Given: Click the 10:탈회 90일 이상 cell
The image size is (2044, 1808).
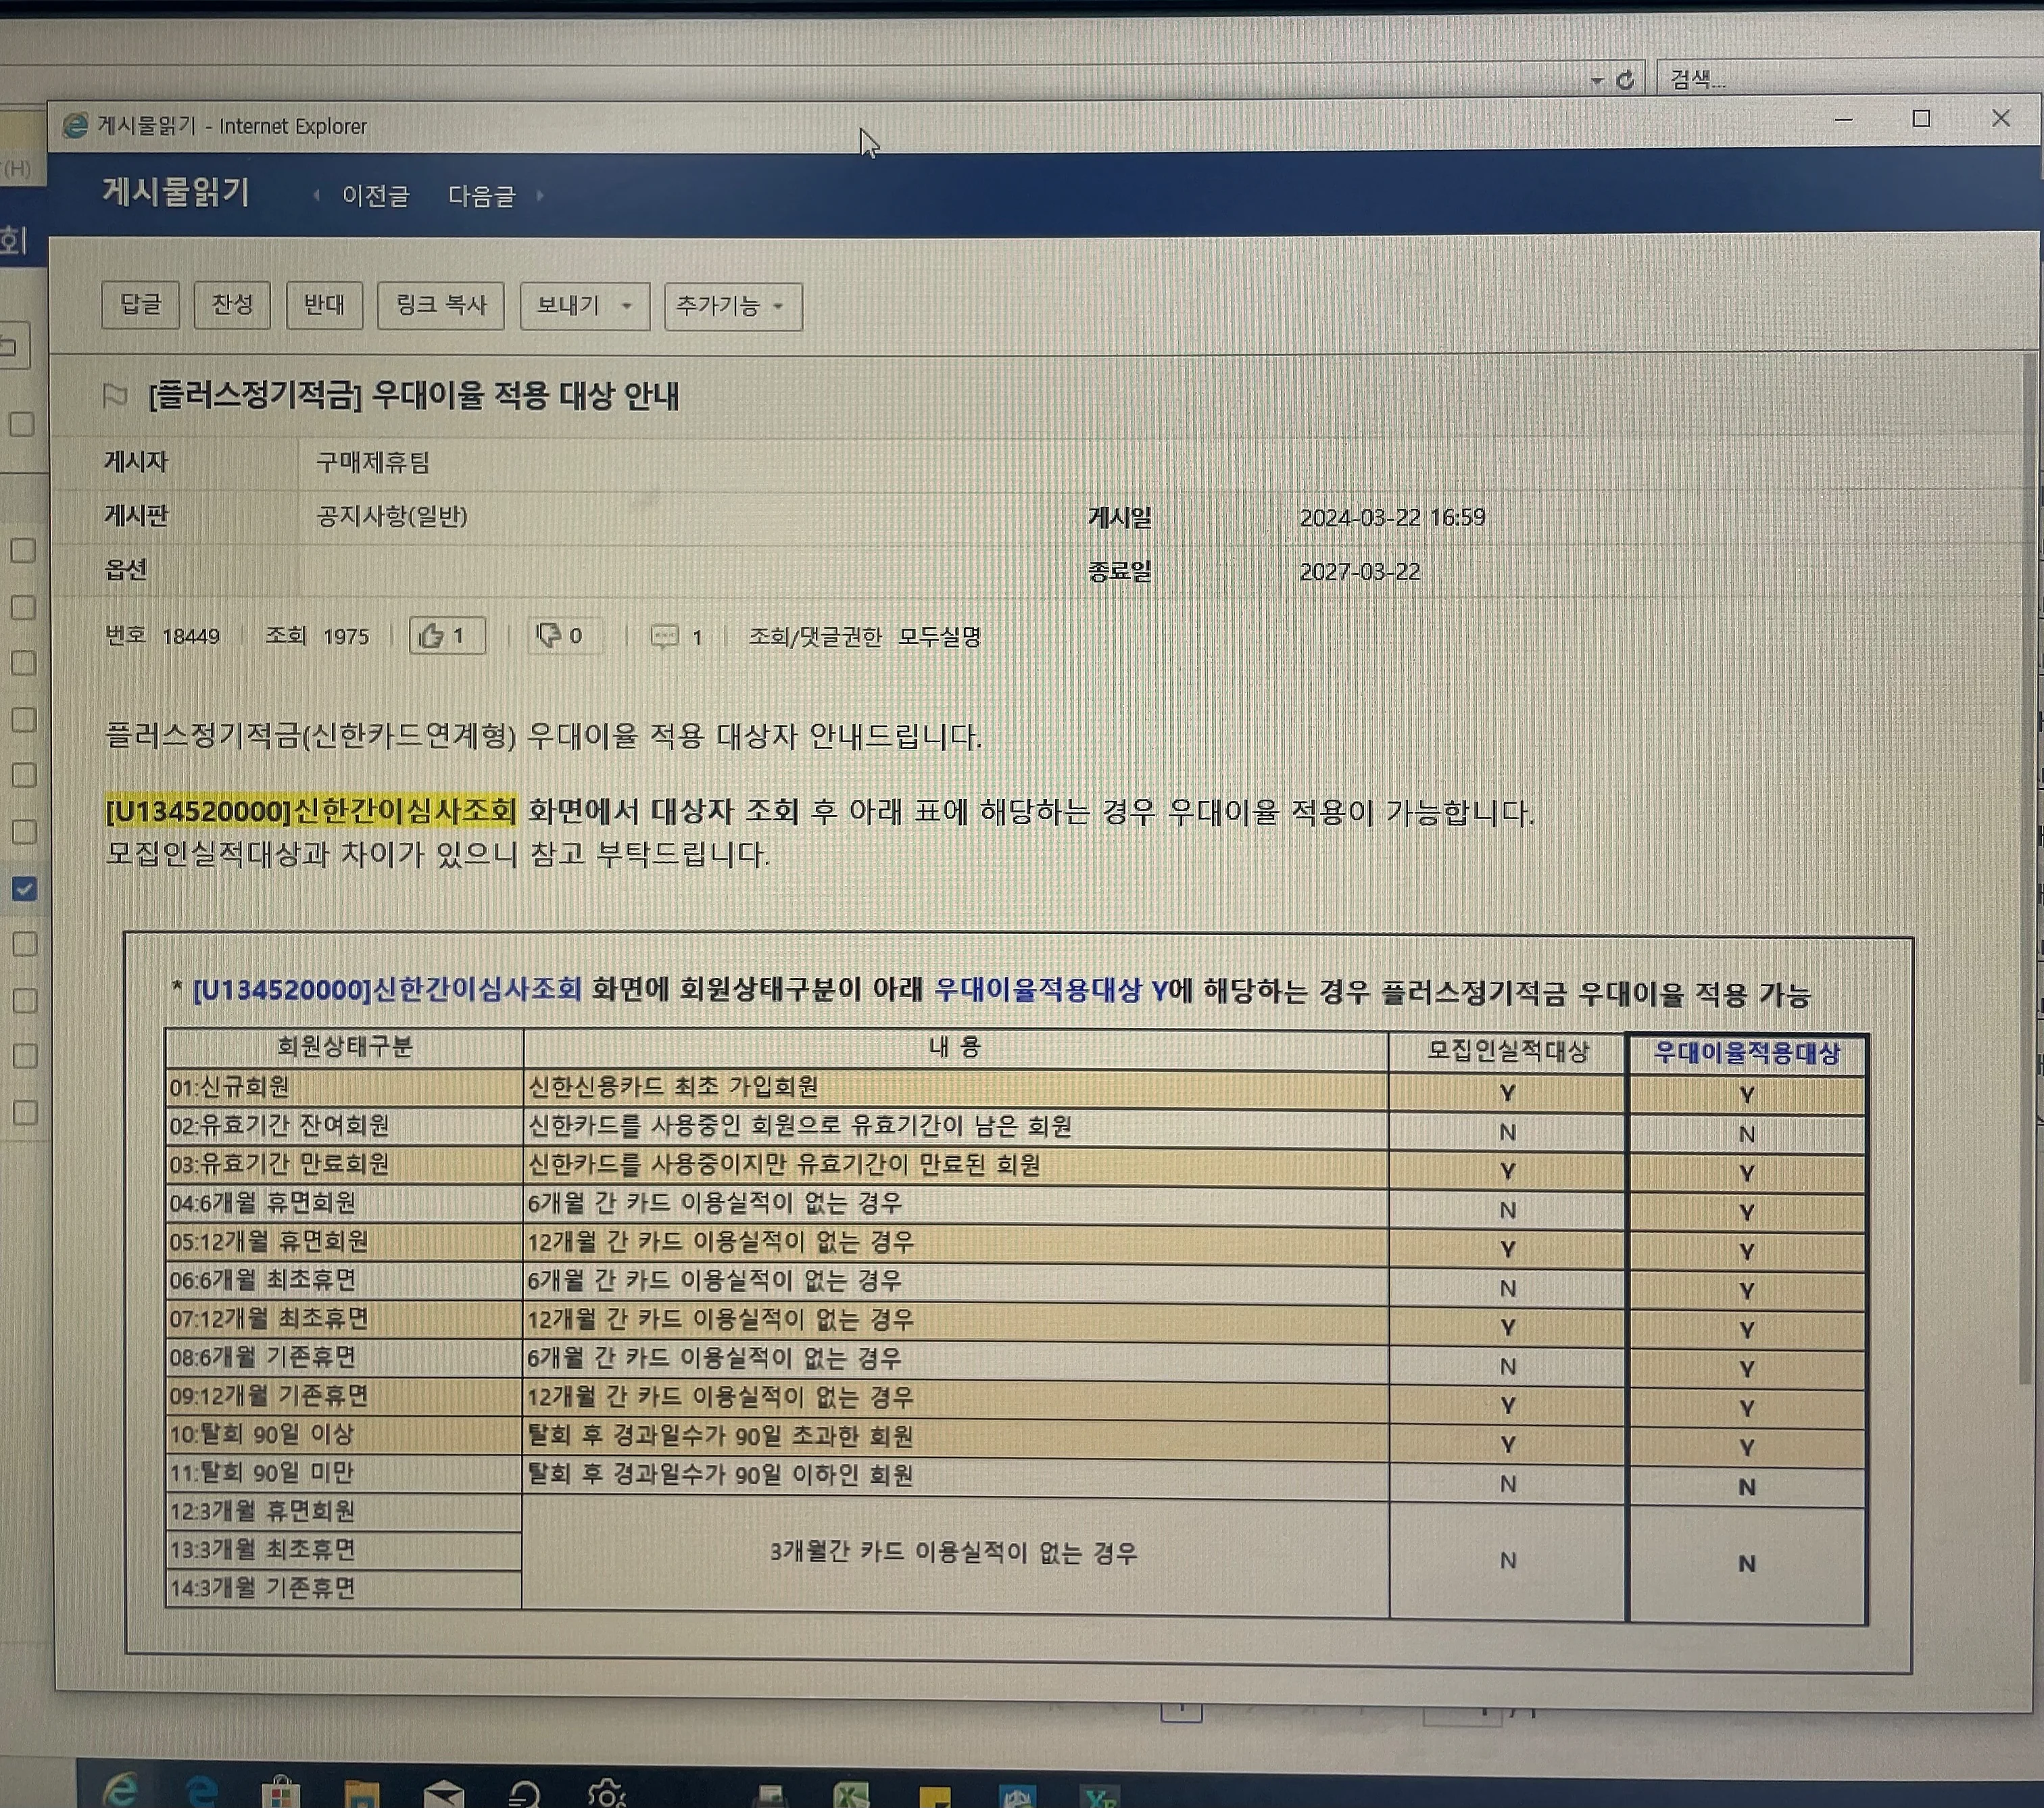Looking at the screenshot, I should point(344,1434).
